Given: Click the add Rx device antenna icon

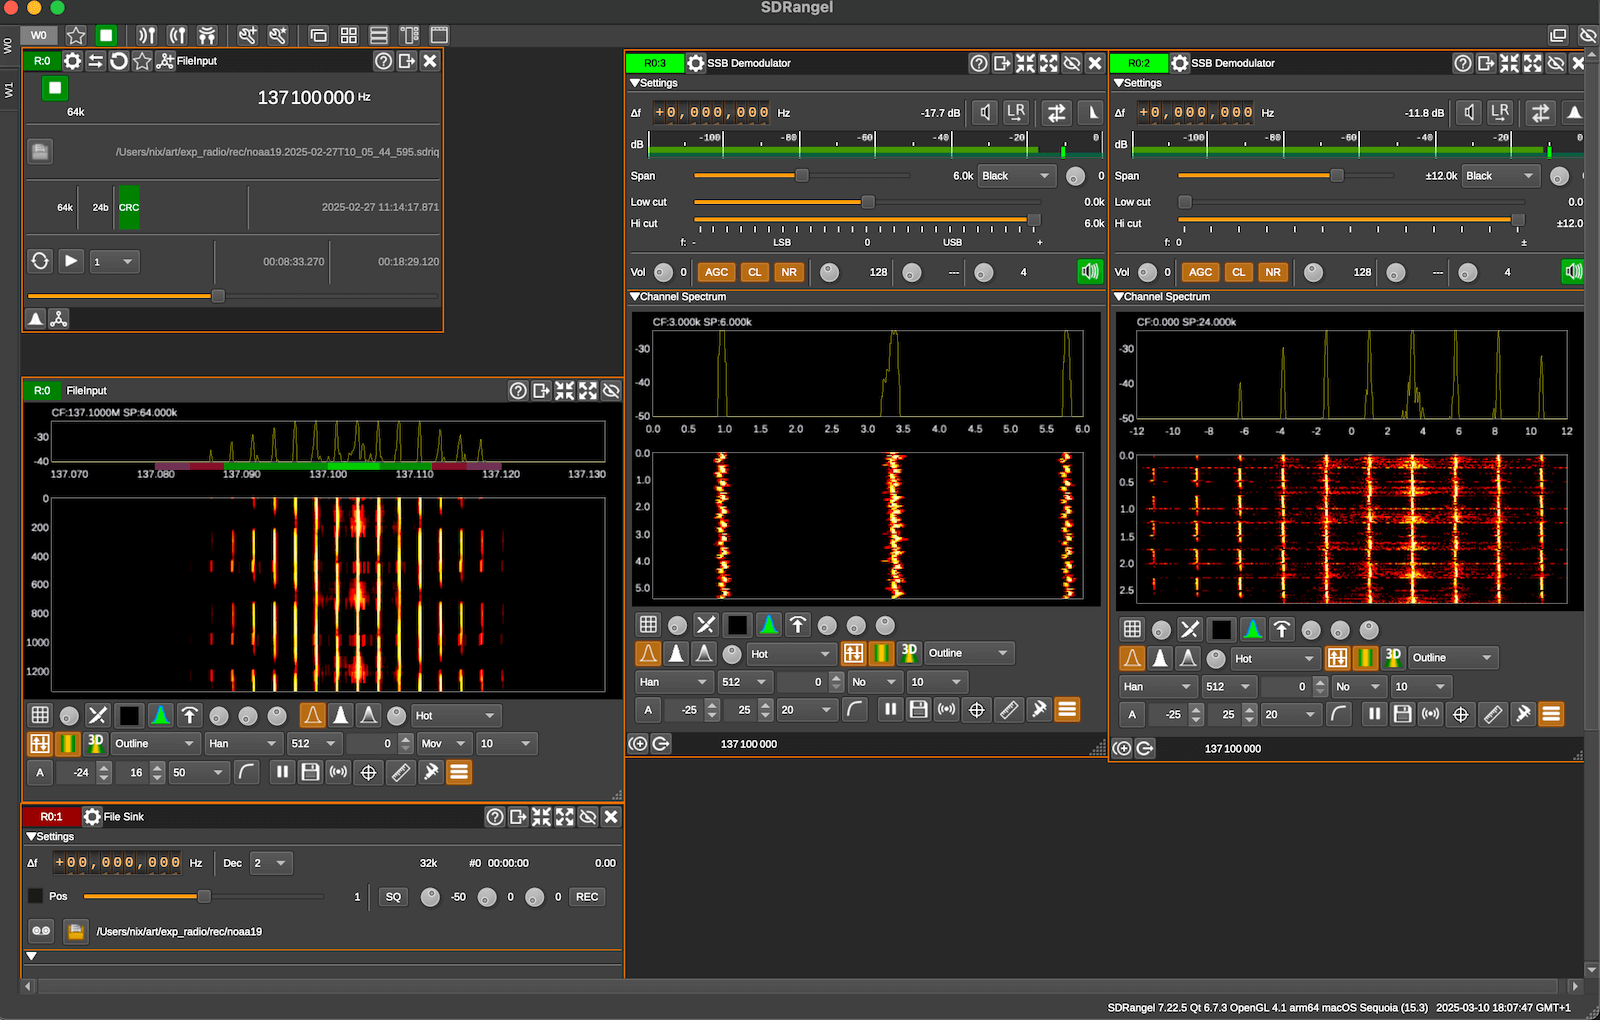Looking at the screenshot, I should [x=146, y=35].
